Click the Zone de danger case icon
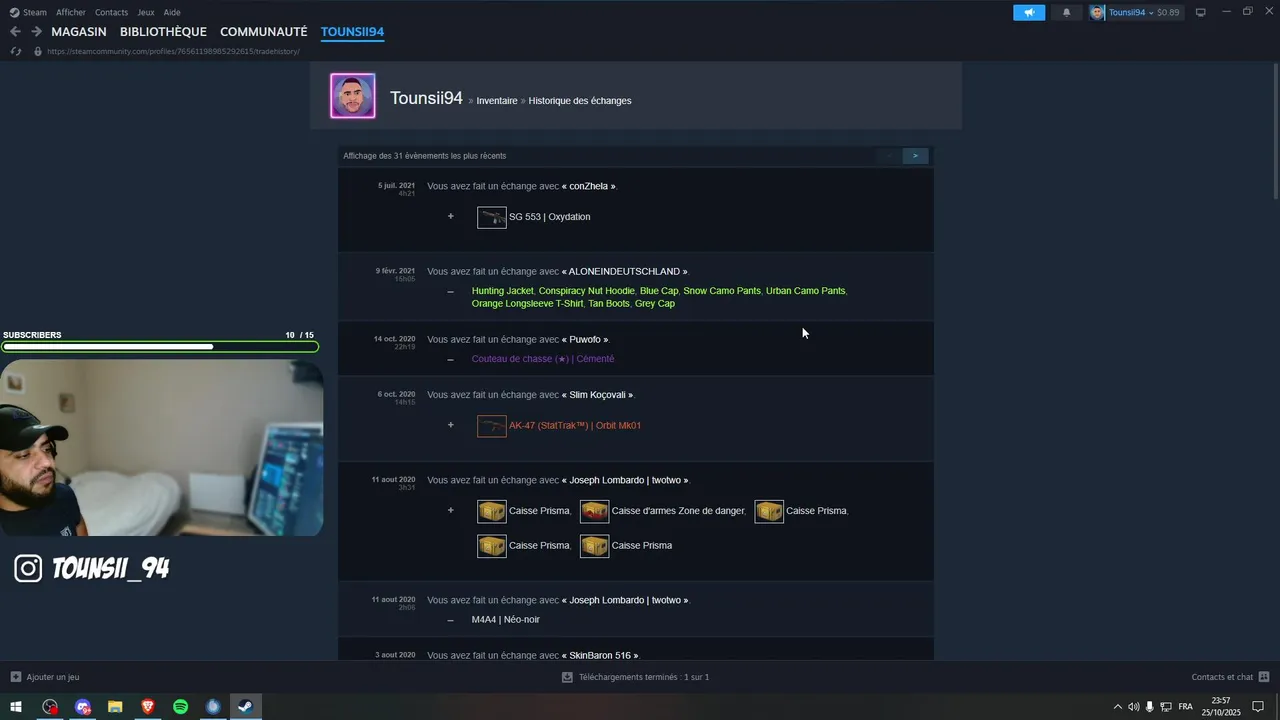Viewport: 1280px width, 720px height. [x=594, y=511]
